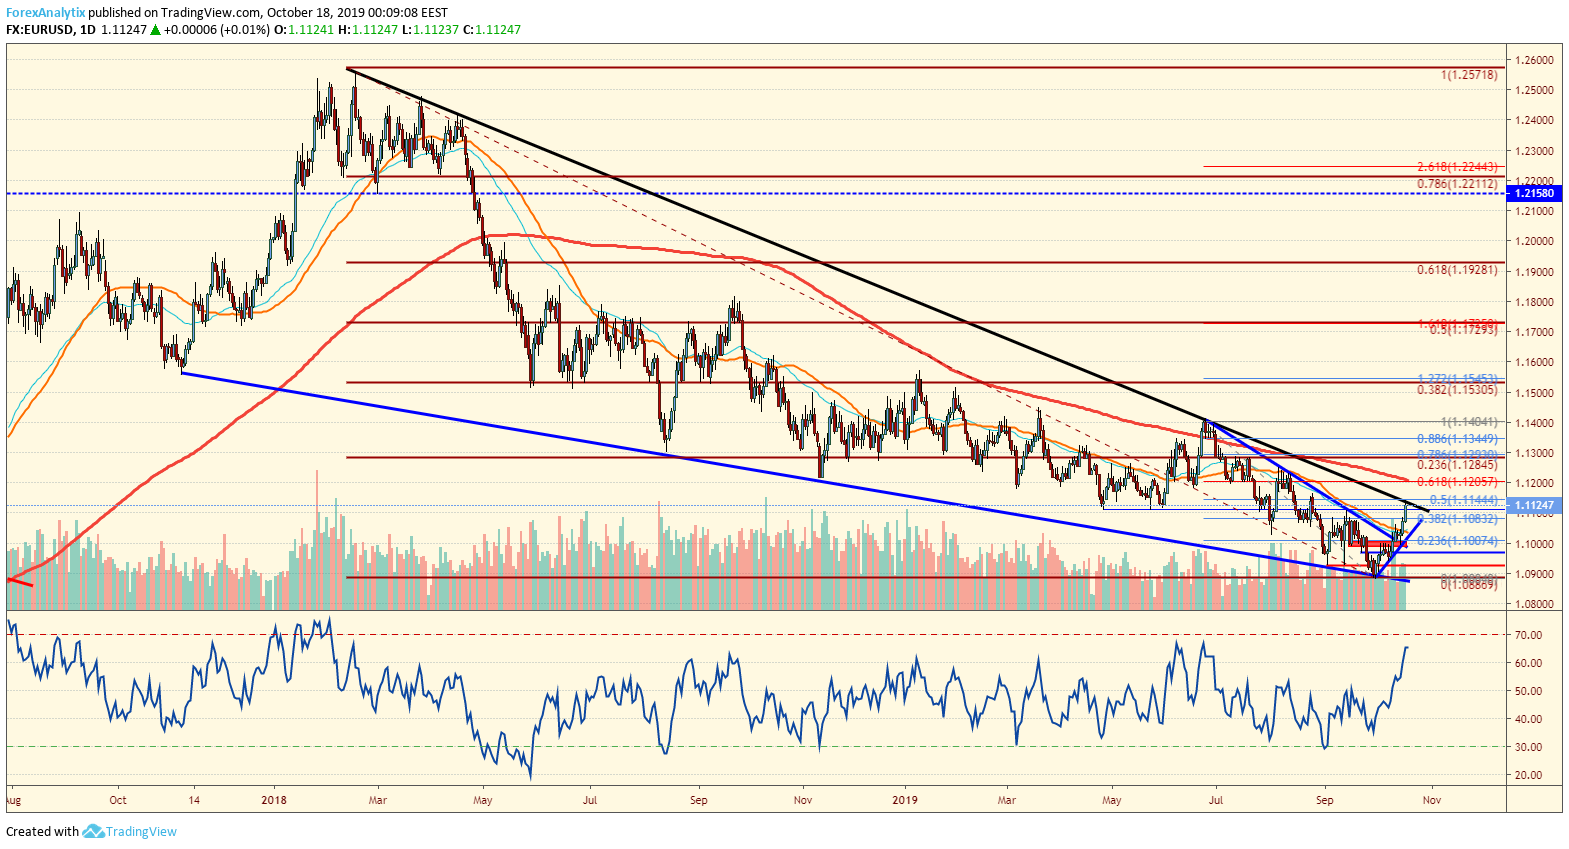Click the 0.618(1.19281) Fibonacci label
1569x849 pixels.
pyautogui.click(x=1457, y=270)
